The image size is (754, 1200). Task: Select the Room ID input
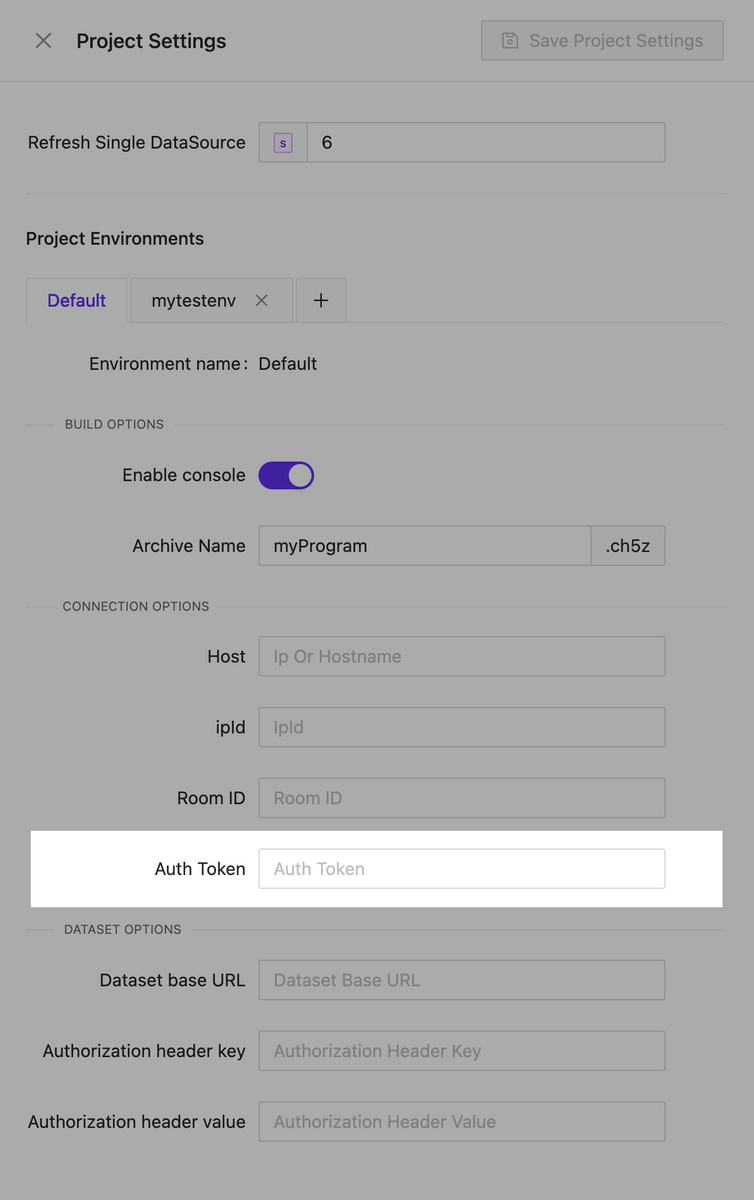tap(461, 797)
